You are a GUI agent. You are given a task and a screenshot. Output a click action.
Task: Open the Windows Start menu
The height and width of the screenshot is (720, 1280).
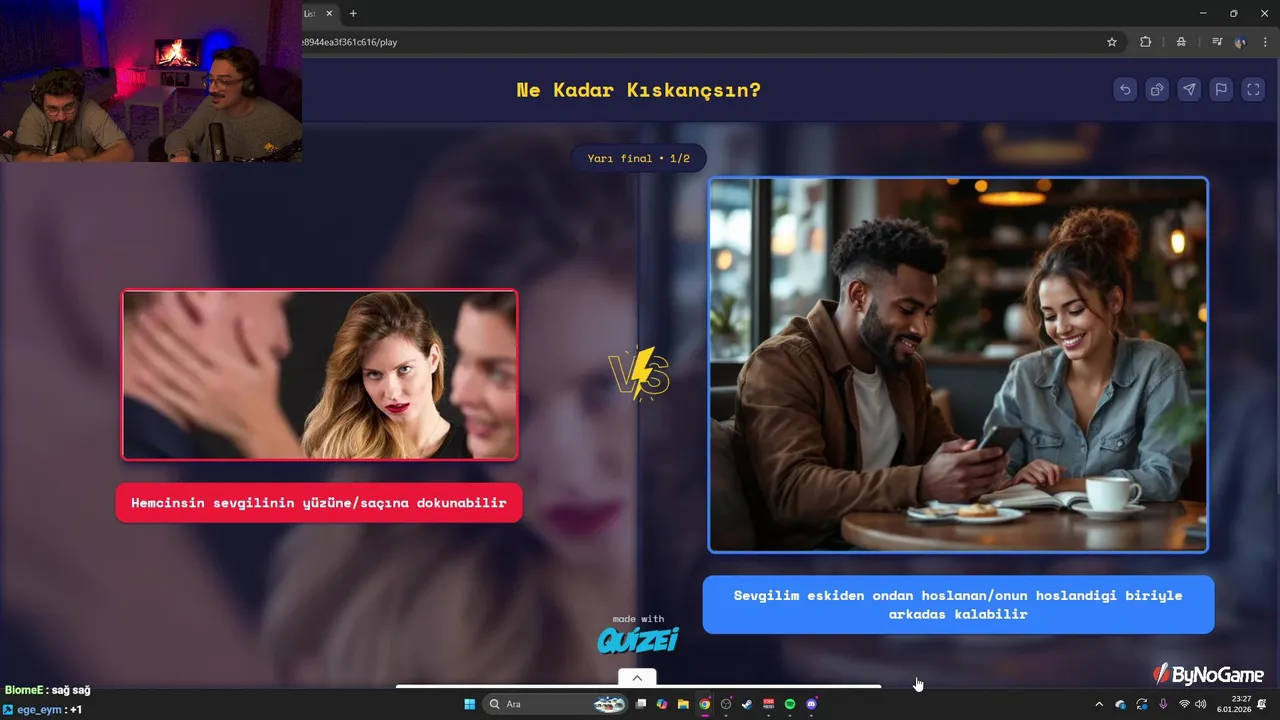[x=469, y=704]
